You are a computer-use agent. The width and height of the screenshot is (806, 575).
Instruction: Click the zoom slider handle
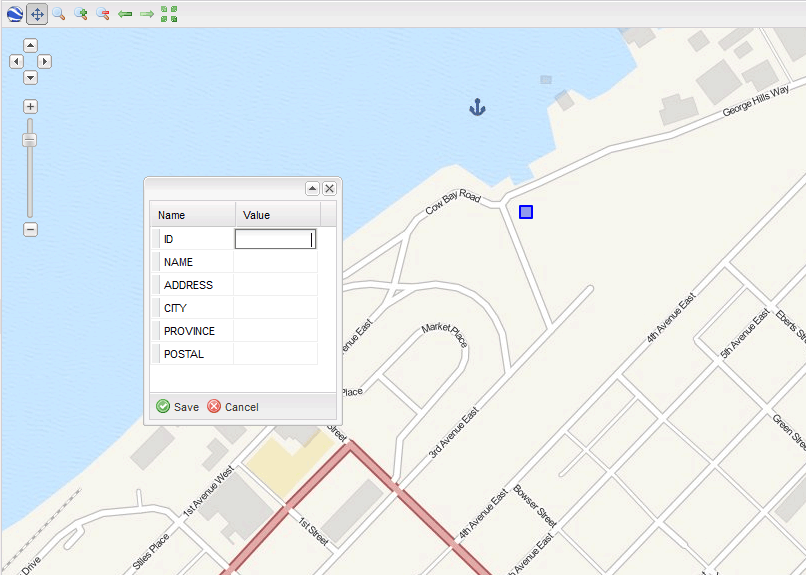(x=30, y=140)
